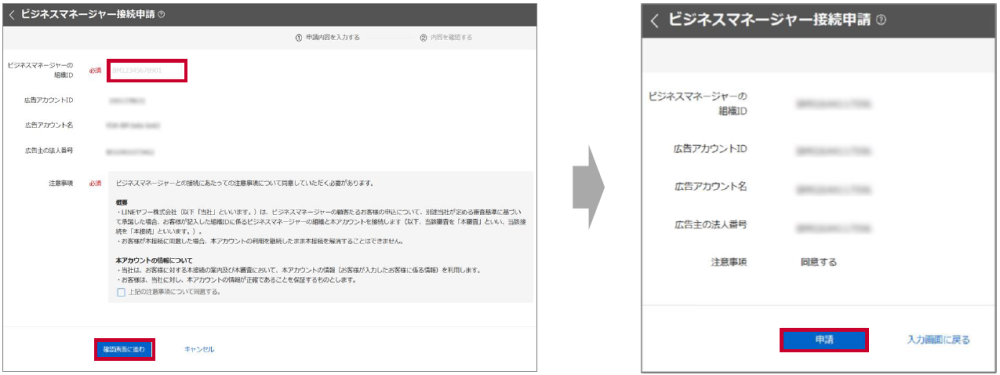Click back chevron in right confirmation panel header
Image resolution: width=1000 pixels, height=375 pixels.
click(x=654, y=20)
